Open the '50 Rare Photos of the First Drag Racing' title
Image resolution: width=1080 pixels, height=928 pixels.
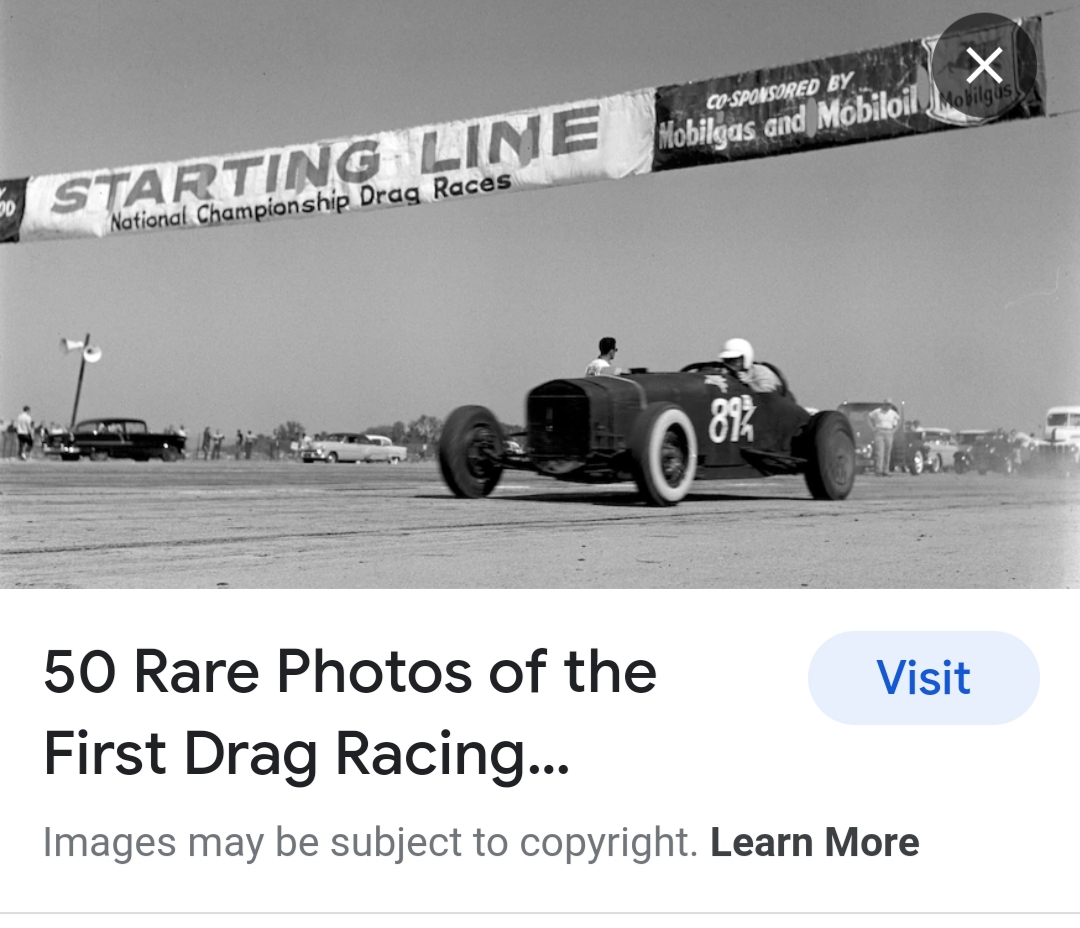pyautogui.click(x=350, y=712)
